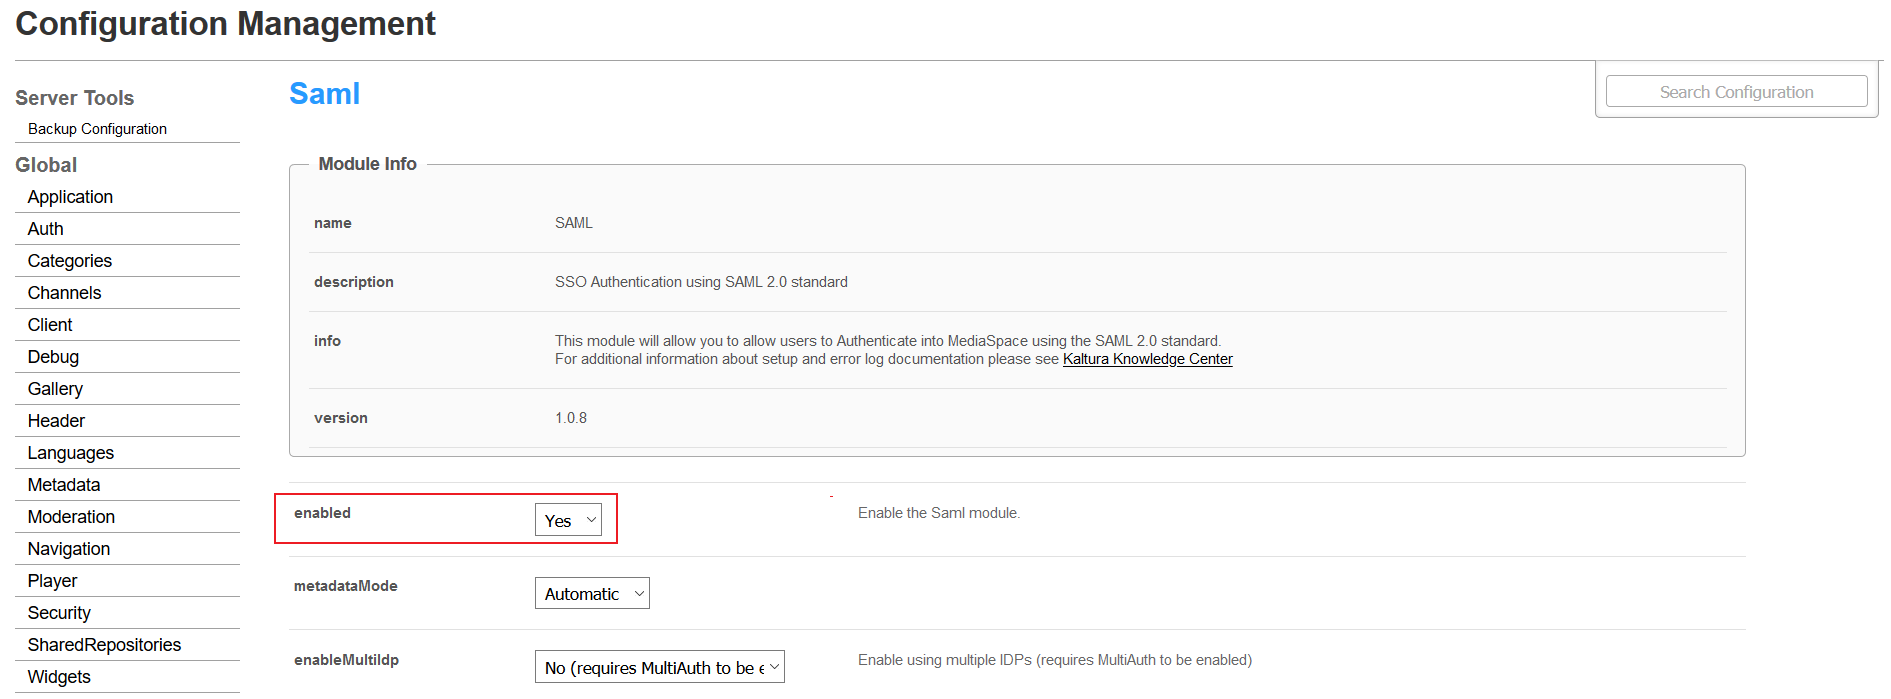This screenshot has height=699, width=1891.
Task: Click the name value SAML
Action: (x=574, y=223)
